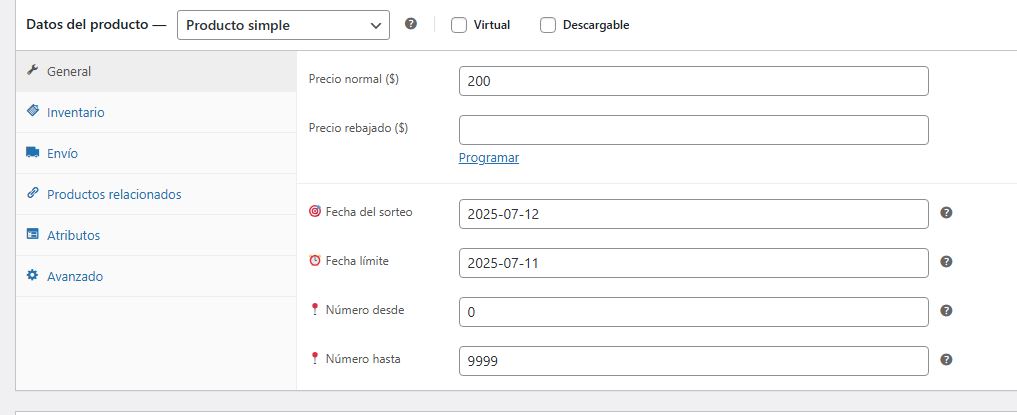Click help icon beside Fecha límite
The height and width of the screenshot is (415, 1017).
coord(946,262)
